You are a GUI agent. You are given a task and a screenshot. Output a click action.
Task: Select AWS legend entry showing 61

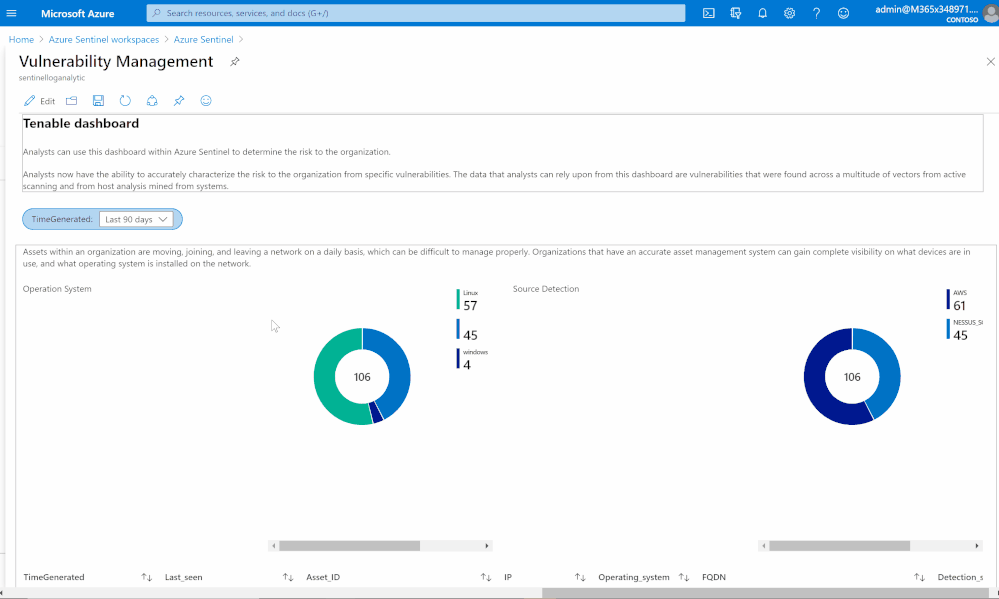coord(957,300)
